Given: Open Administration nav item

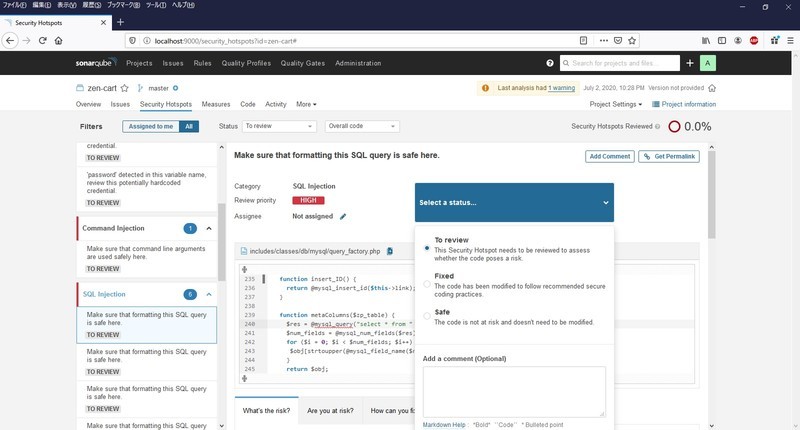Looking at the screenshot, I should tap(358, 63).
